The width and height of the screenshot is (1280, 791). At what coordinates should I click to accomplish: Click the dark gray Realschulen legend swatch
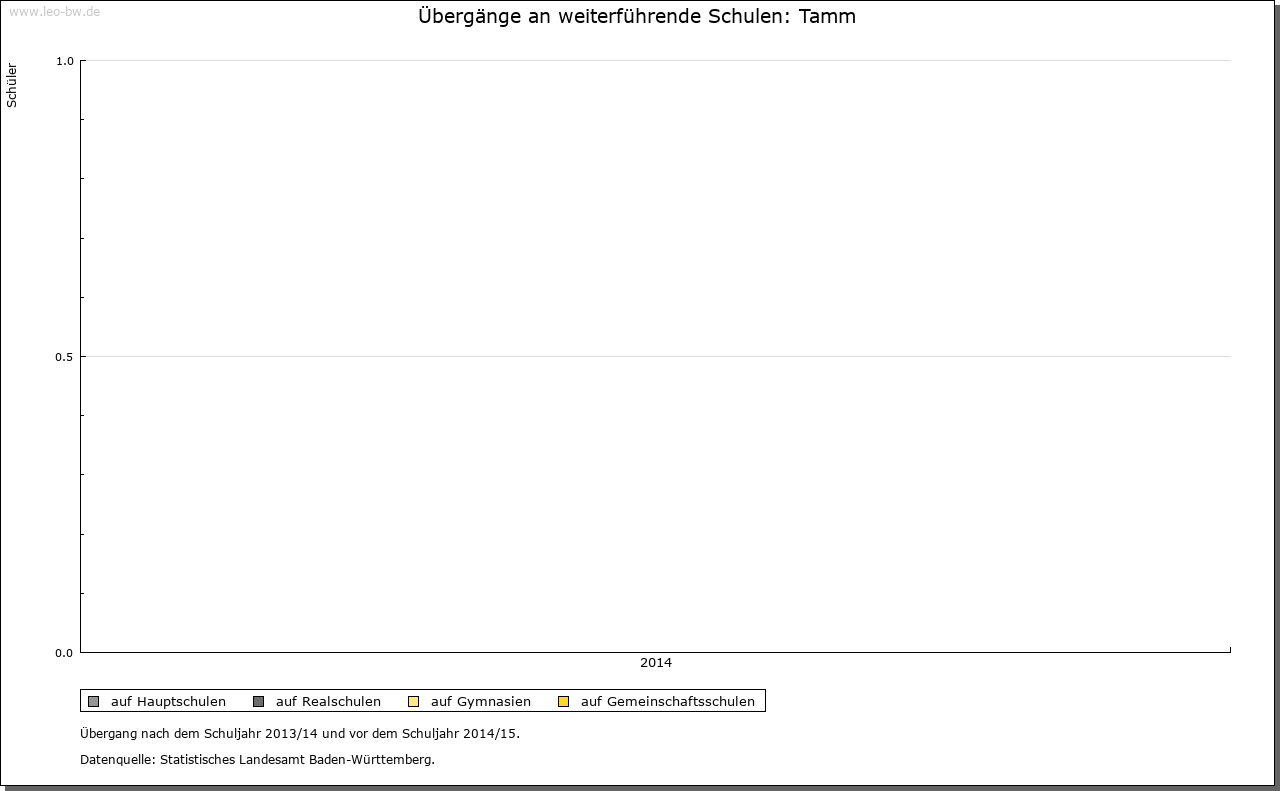click(259, 701)
